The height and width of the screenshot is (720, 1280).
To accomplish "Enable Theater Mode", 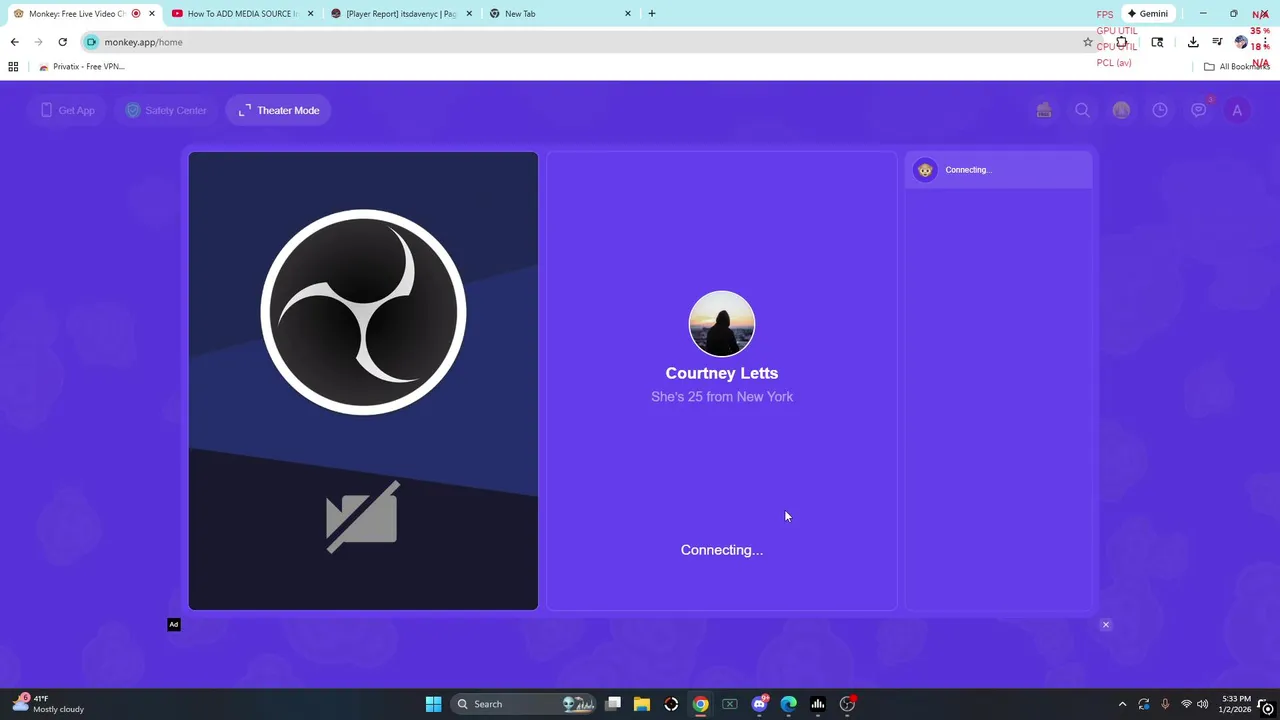I will (279, 110).
